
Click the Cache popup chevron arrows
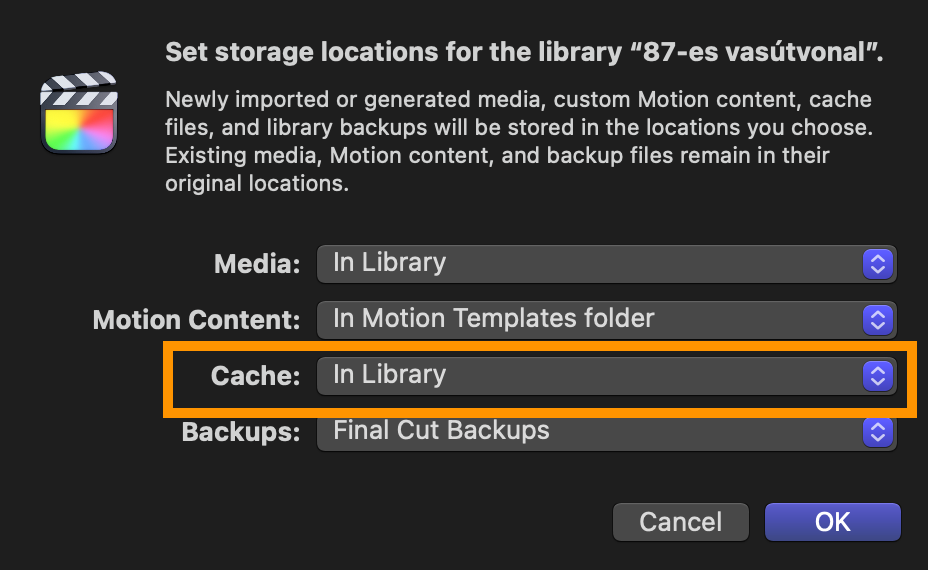point(878,376)
